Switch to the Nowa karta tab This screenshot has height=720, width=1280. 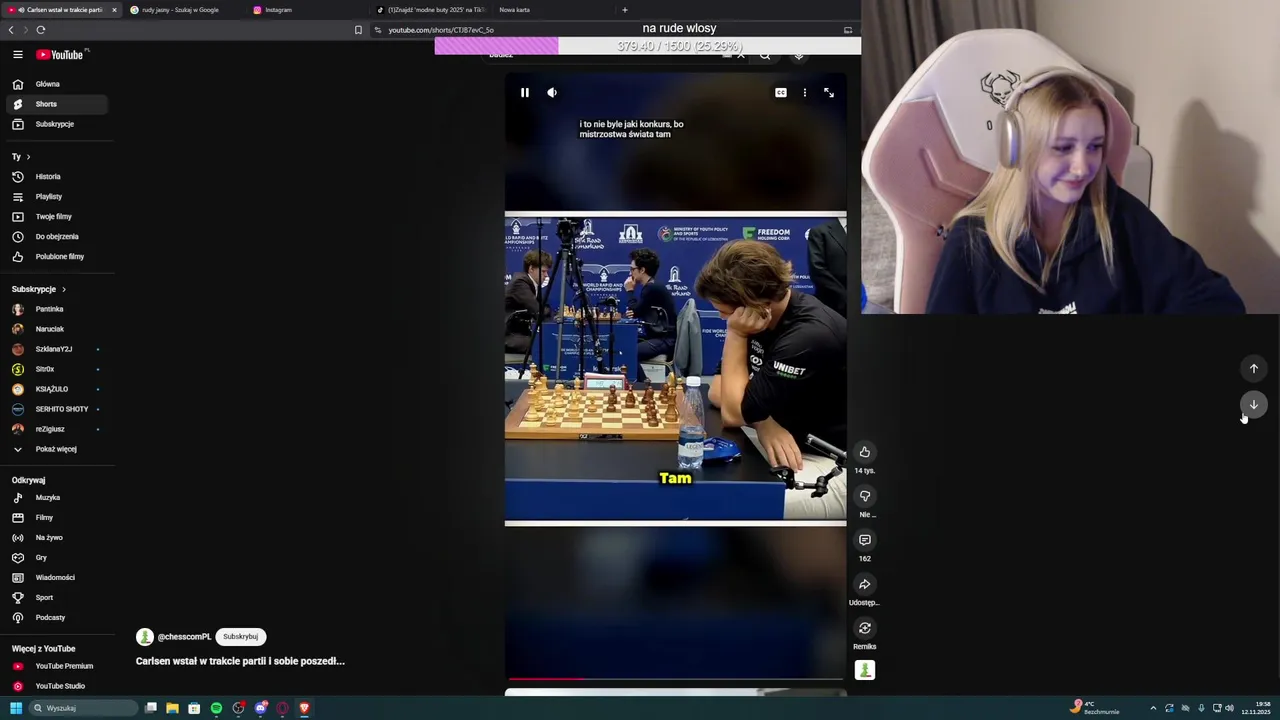515,10
